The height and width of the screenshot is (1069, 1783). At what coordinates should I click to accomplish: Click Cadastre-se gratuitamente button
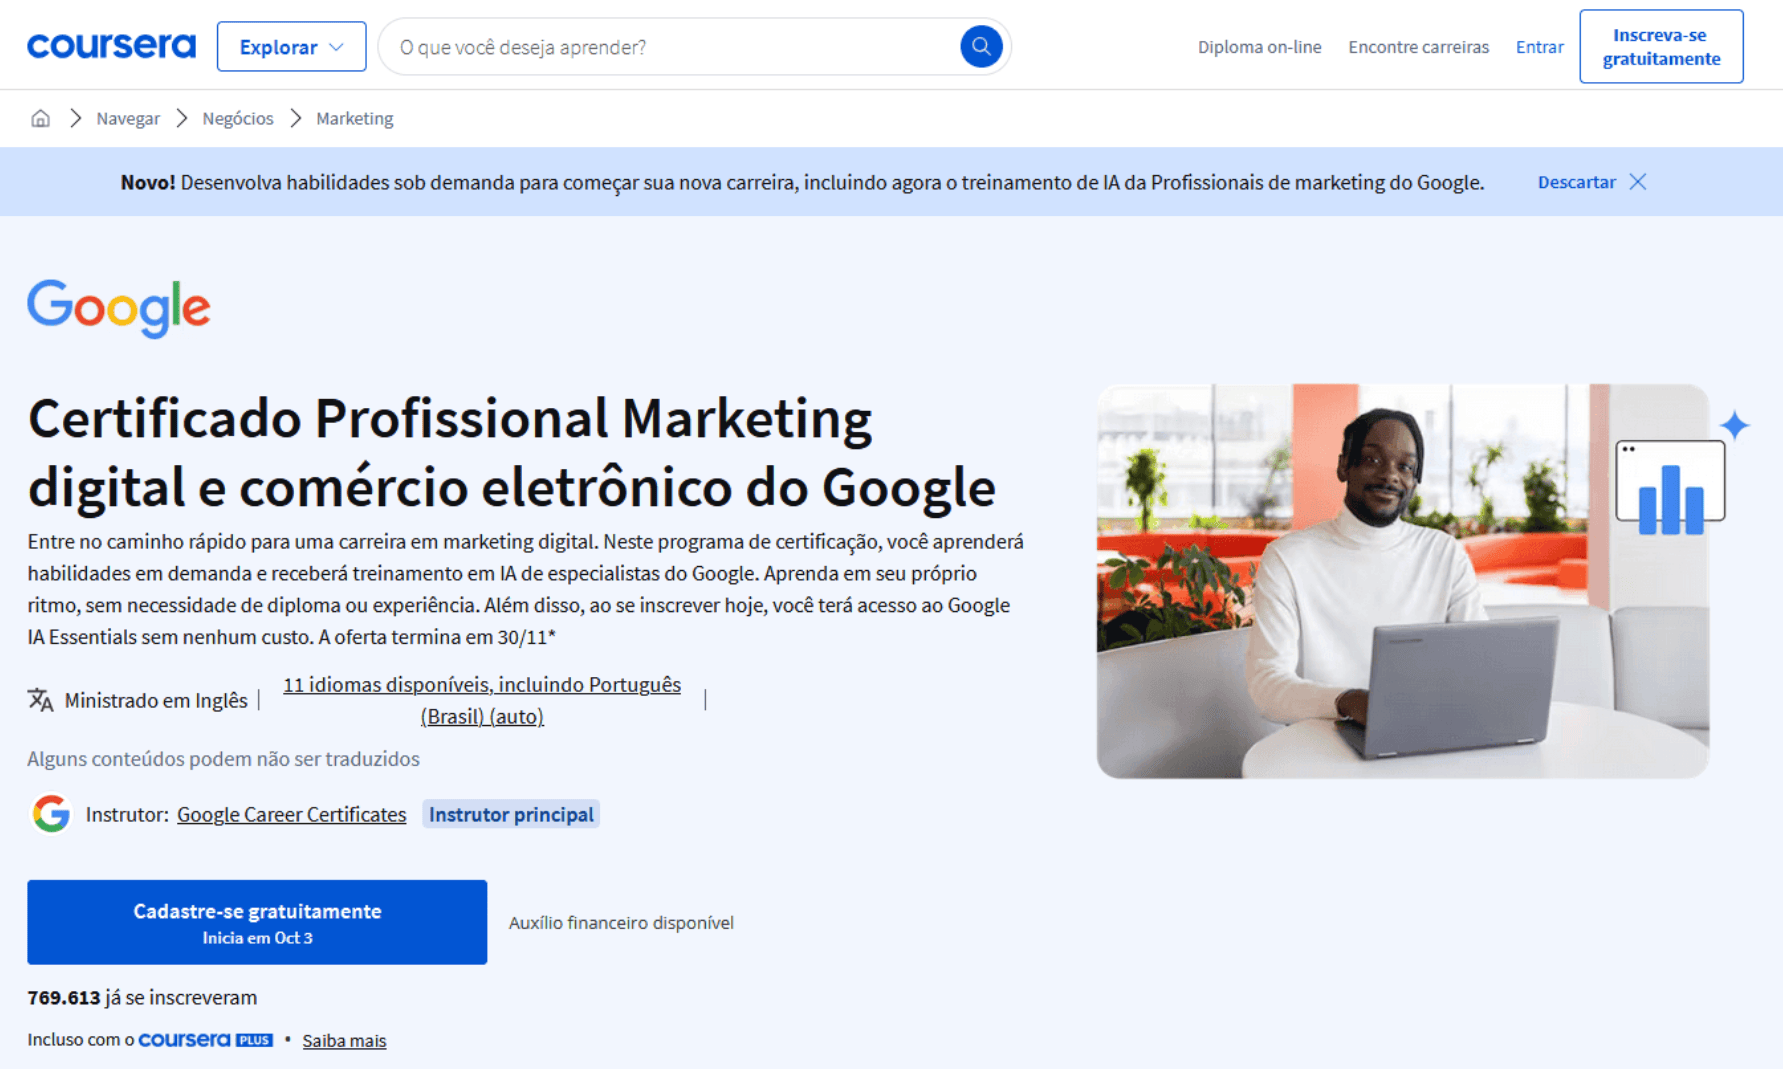coord(256,922)
